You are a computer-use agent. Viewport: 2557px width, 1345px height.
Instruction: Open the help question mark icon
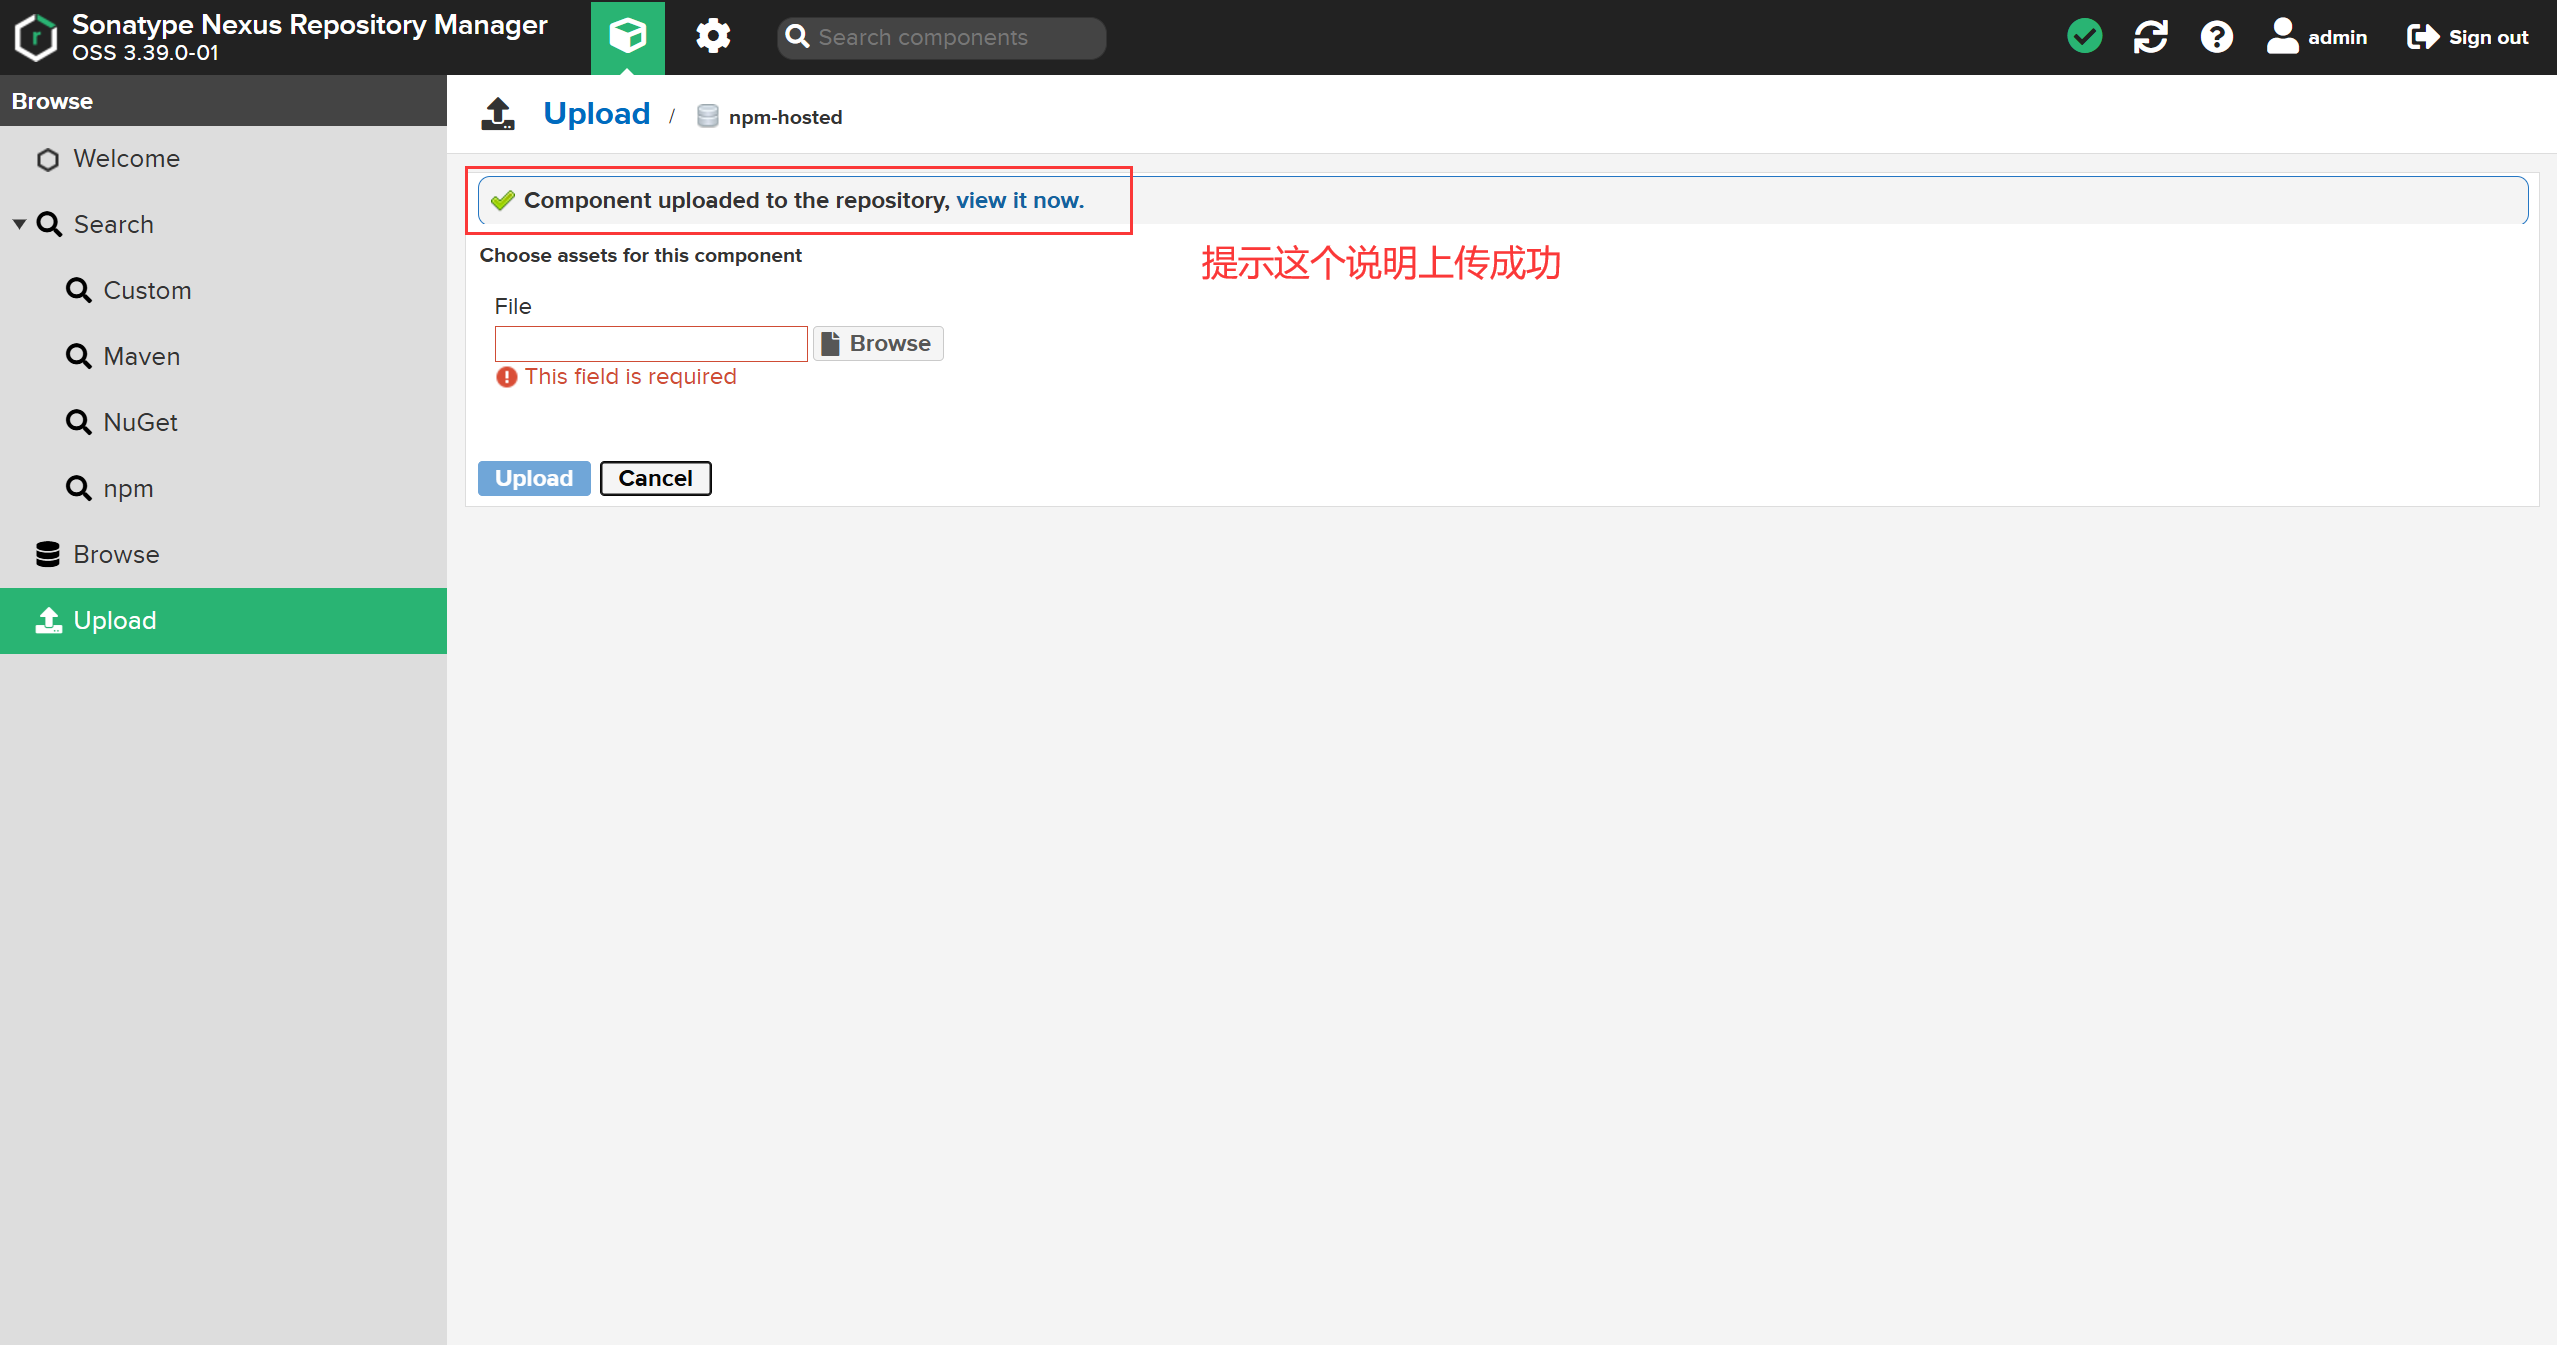point(2216,37)
